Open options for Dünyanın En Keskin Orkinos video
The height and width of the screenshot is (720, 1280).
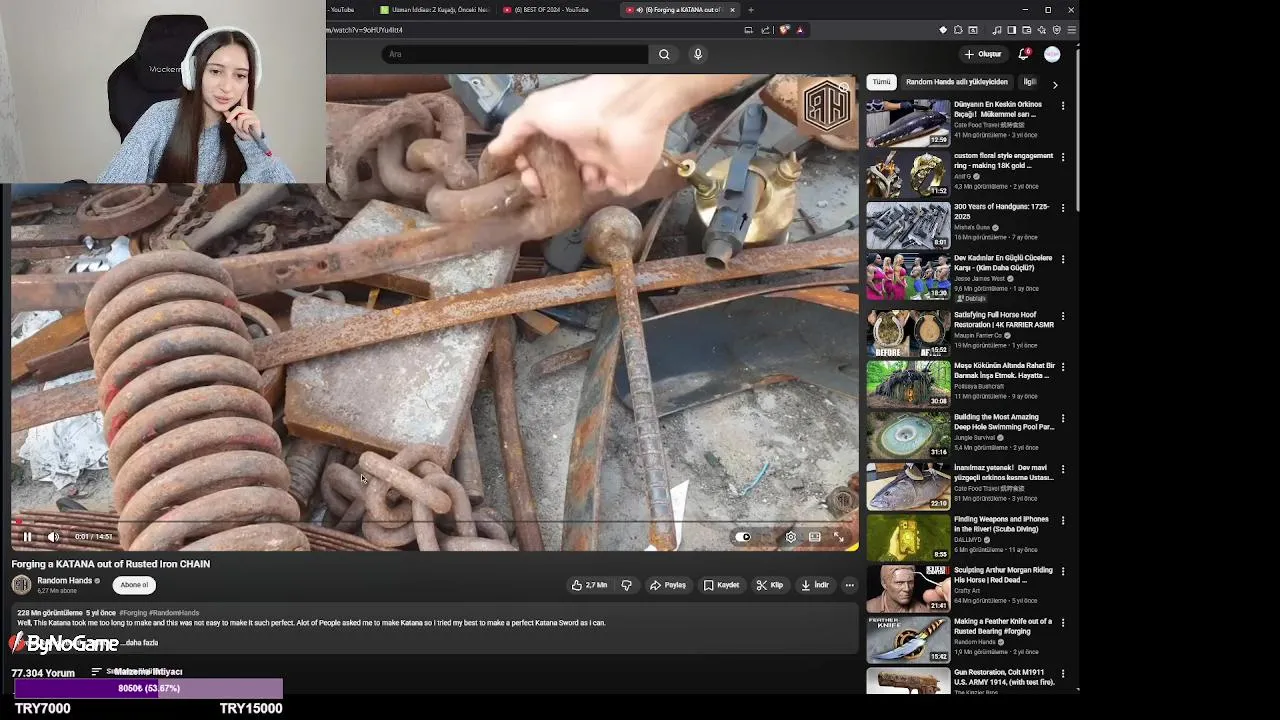coord(1063,105)
